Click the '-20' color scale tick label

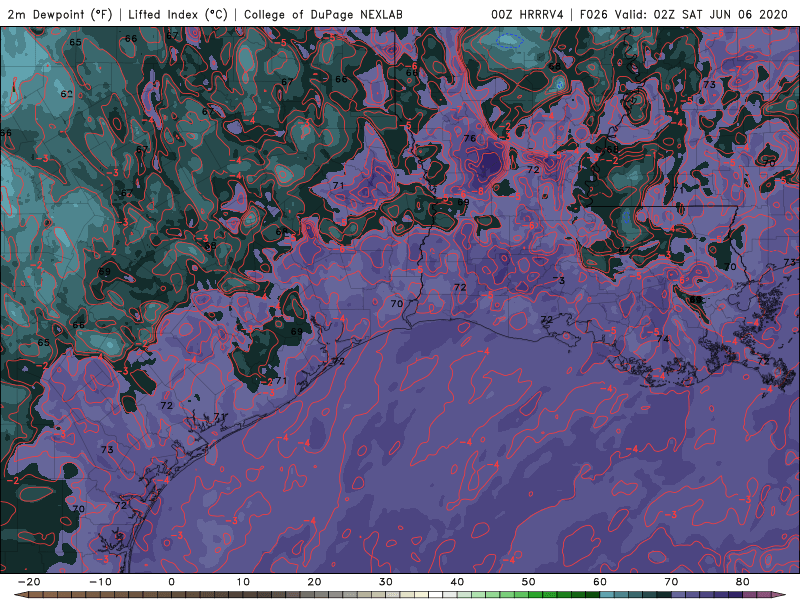pyautogui.click(x=29, y=582)
